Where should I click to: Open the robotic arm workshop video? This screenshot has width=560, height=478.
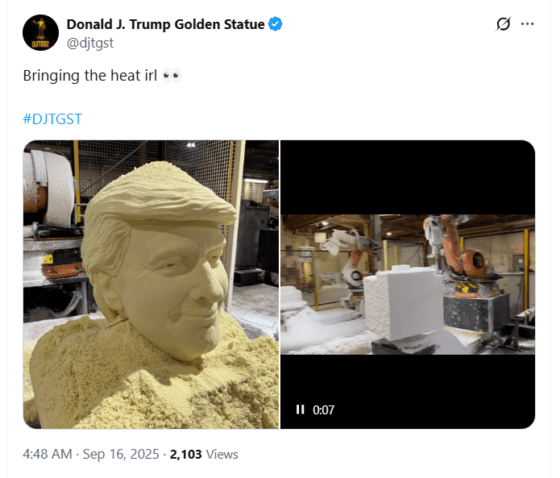[408, 284]
